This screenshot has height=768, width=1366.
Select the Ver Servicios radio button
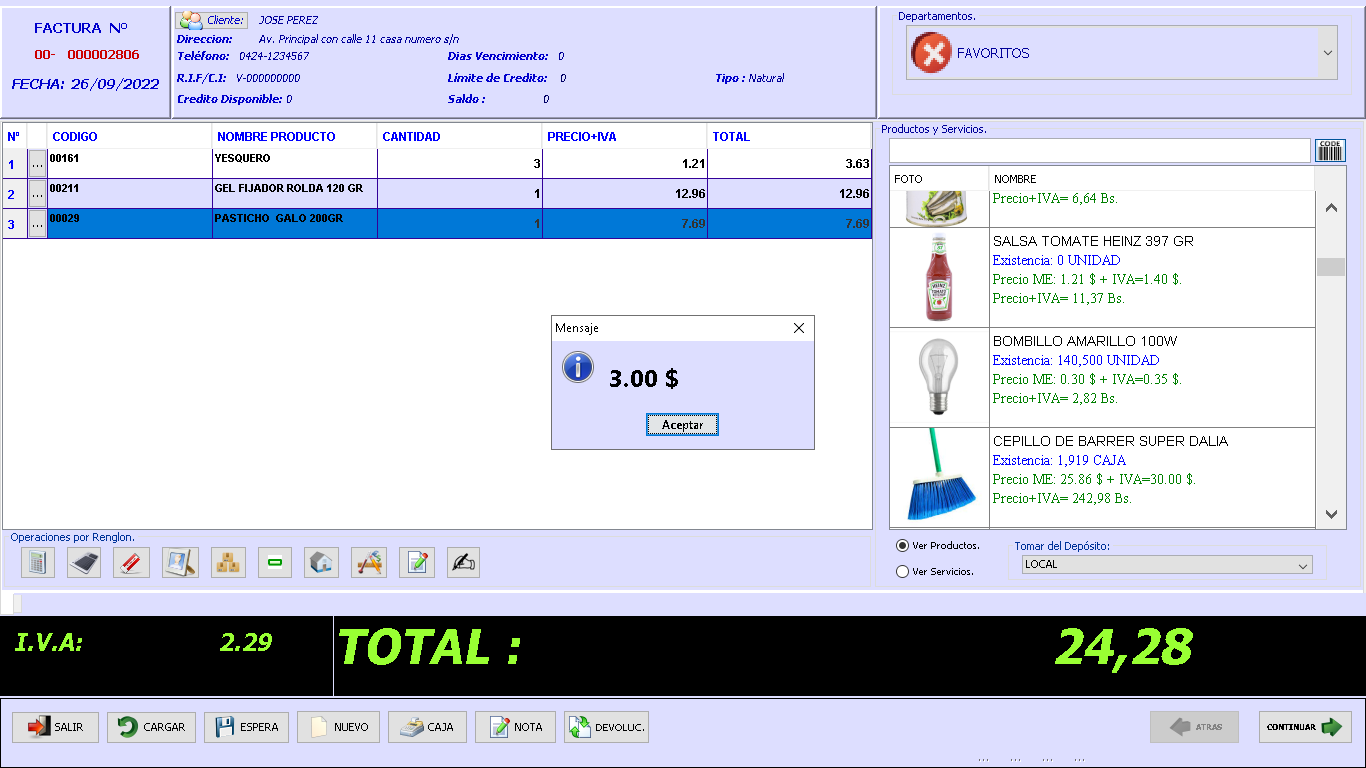point(903,572)
